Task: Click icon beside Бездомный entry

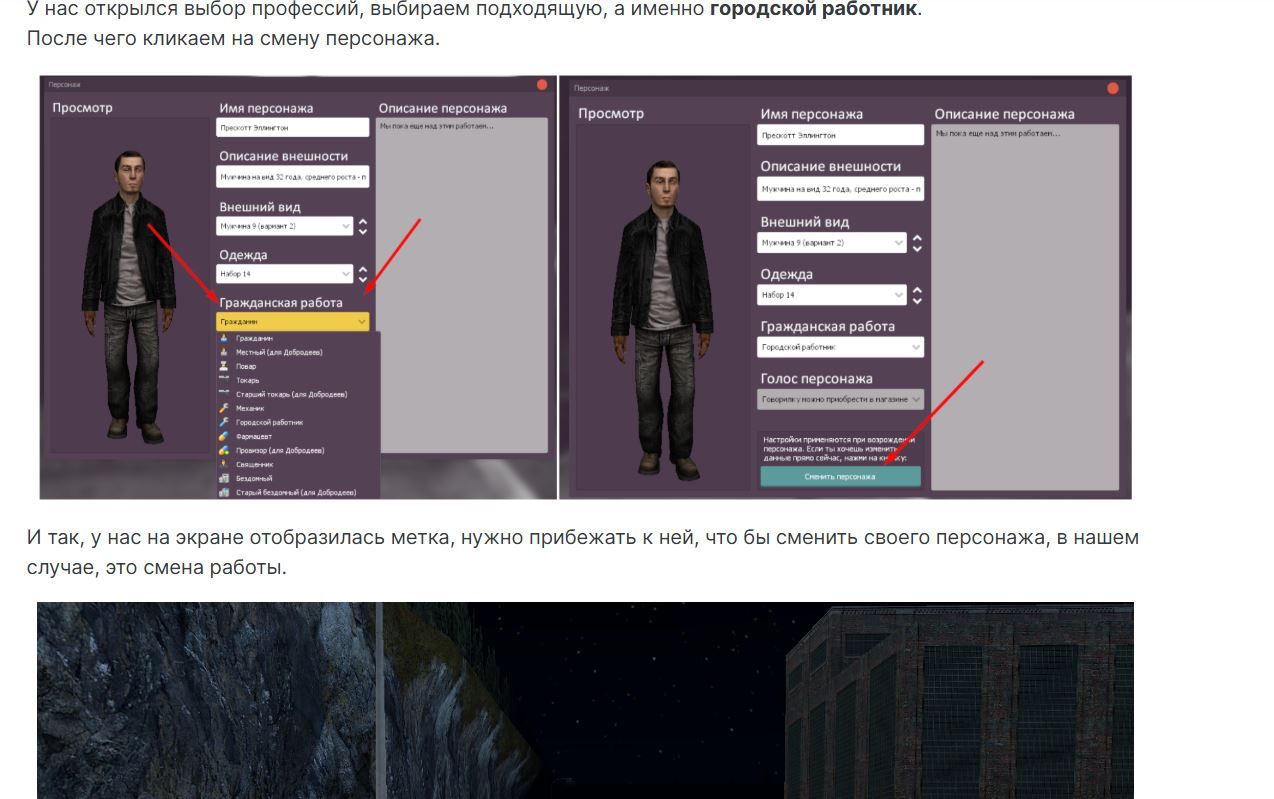Action: (x=224, y=478)
